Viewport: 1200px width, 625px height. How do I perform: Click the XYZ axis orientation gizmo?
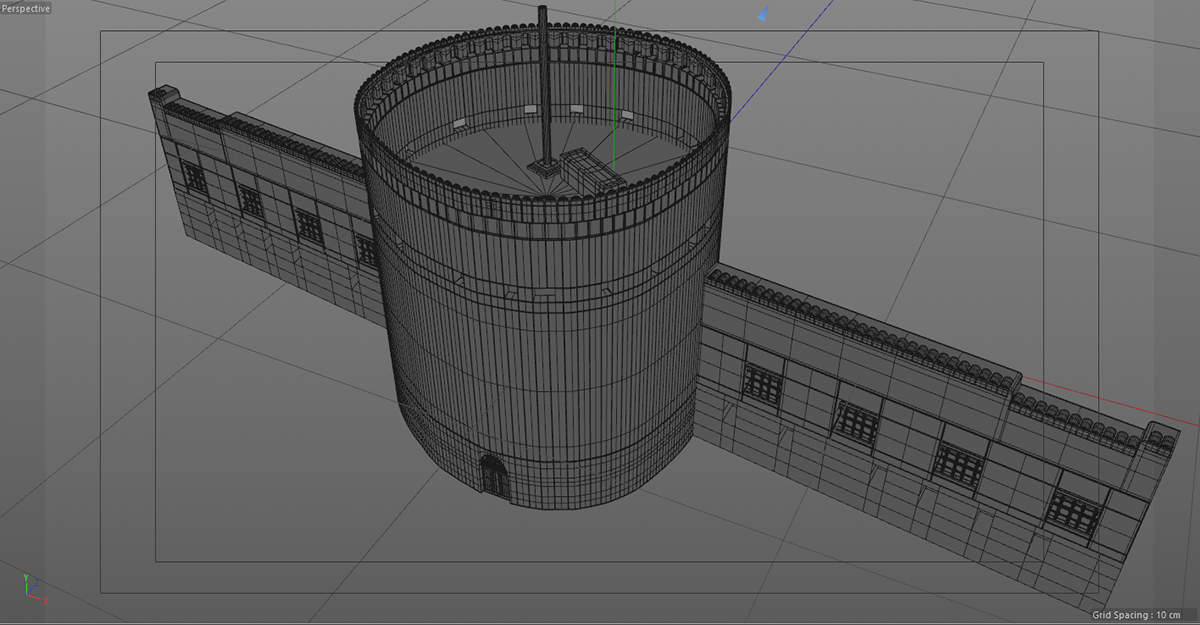coord(31,589)
